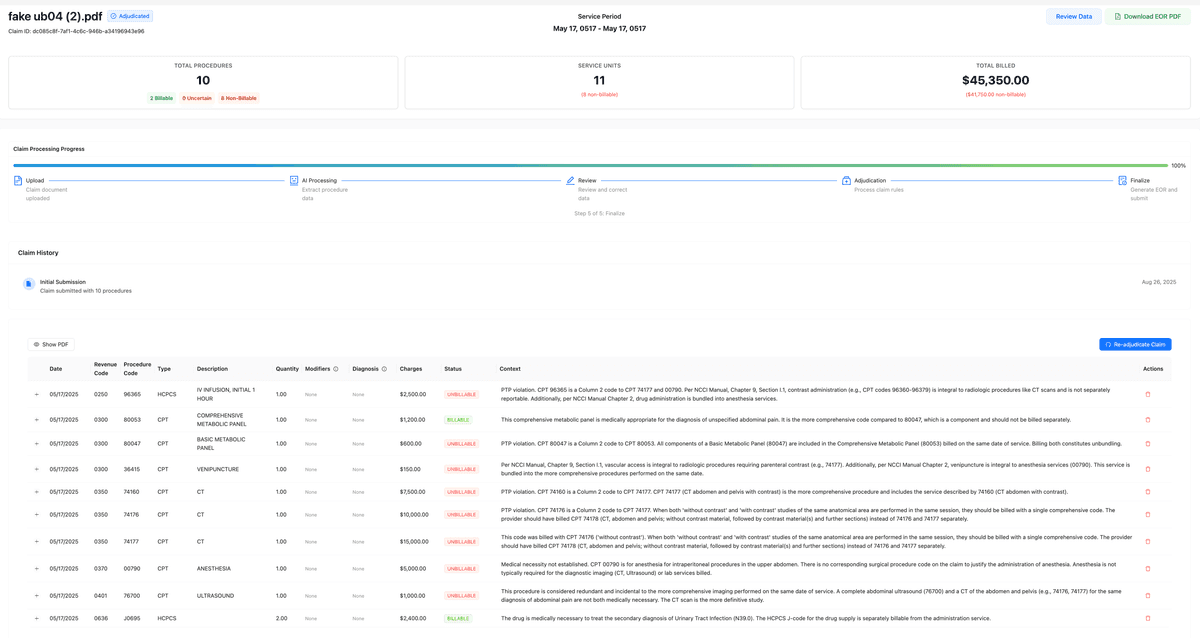Re-adjudicate the claim

[x=1135, y=344]
